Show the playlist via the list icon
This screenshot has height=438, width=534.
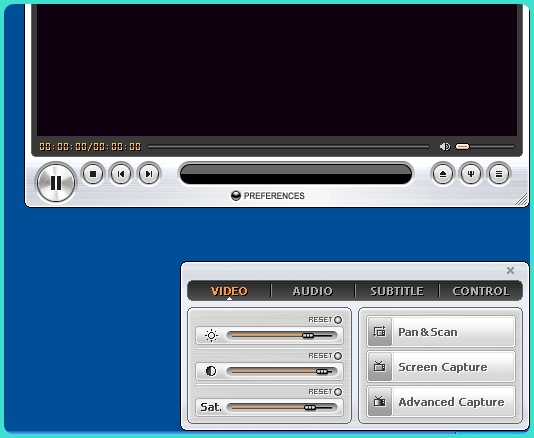499,174
